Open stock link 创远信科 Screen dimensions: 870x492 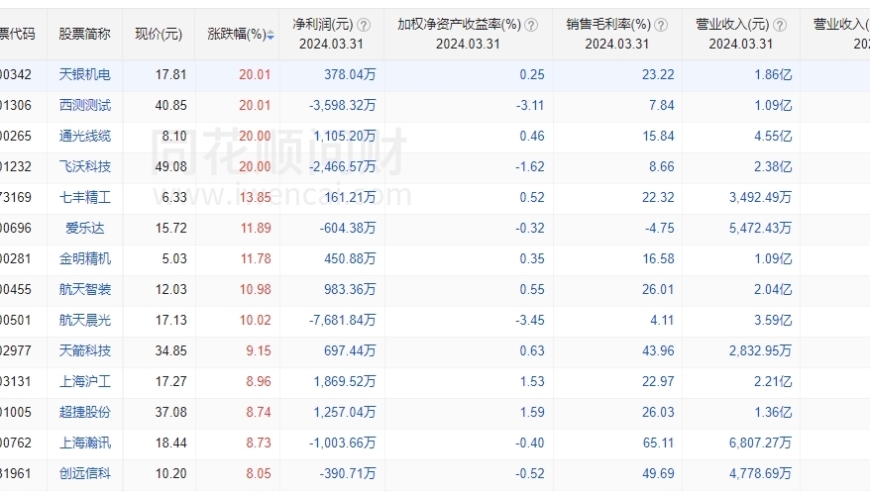coord(85,474)
